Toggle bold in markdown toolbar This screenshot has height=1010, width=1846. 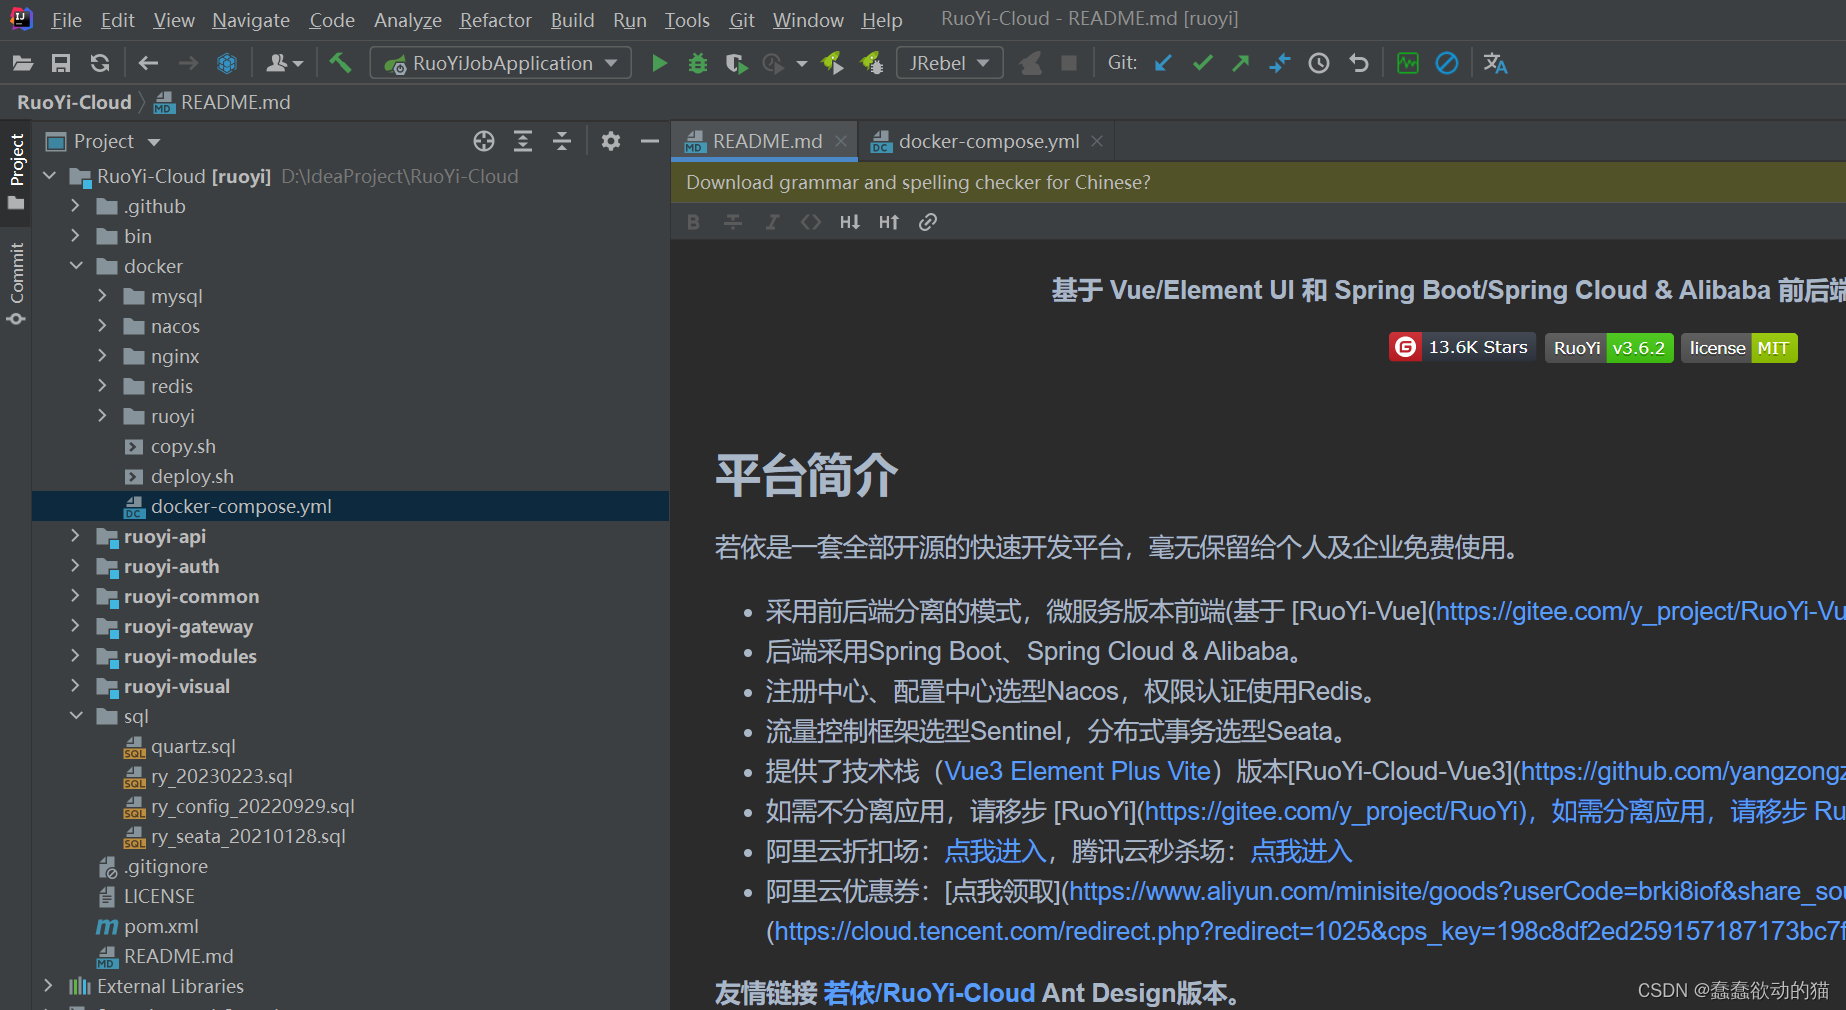point(693,222)
